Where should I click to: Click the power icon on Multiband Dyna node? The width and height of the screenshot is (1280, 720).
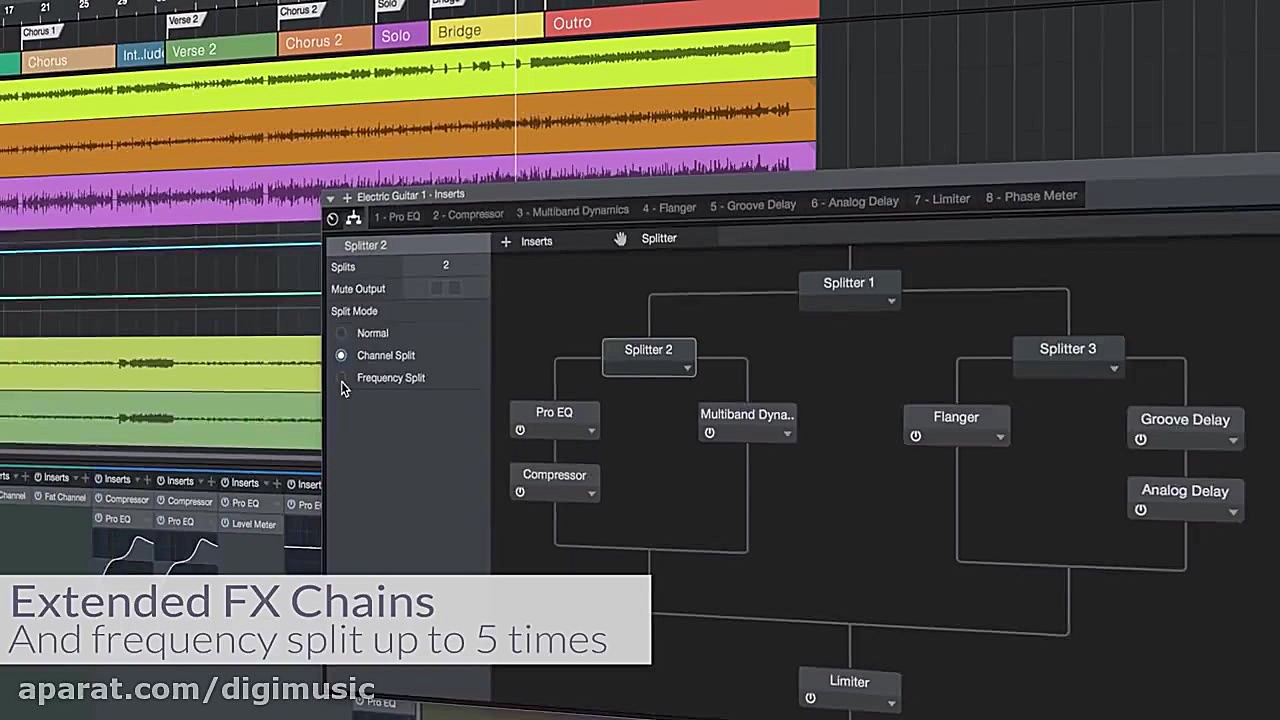click(710, 433)
